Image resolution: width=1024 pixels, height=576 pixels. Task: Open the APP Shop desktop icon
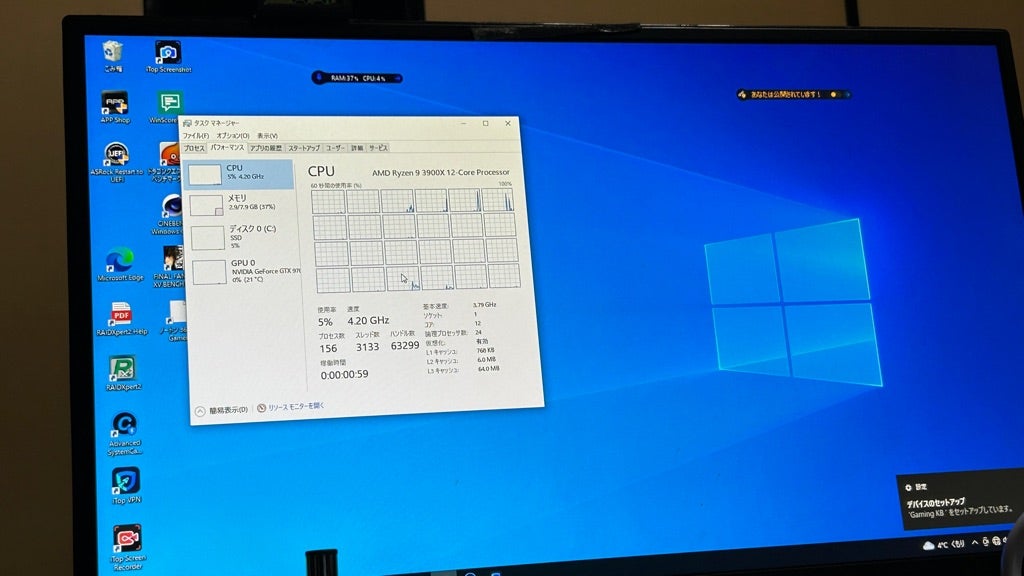(x=113, y=105)
